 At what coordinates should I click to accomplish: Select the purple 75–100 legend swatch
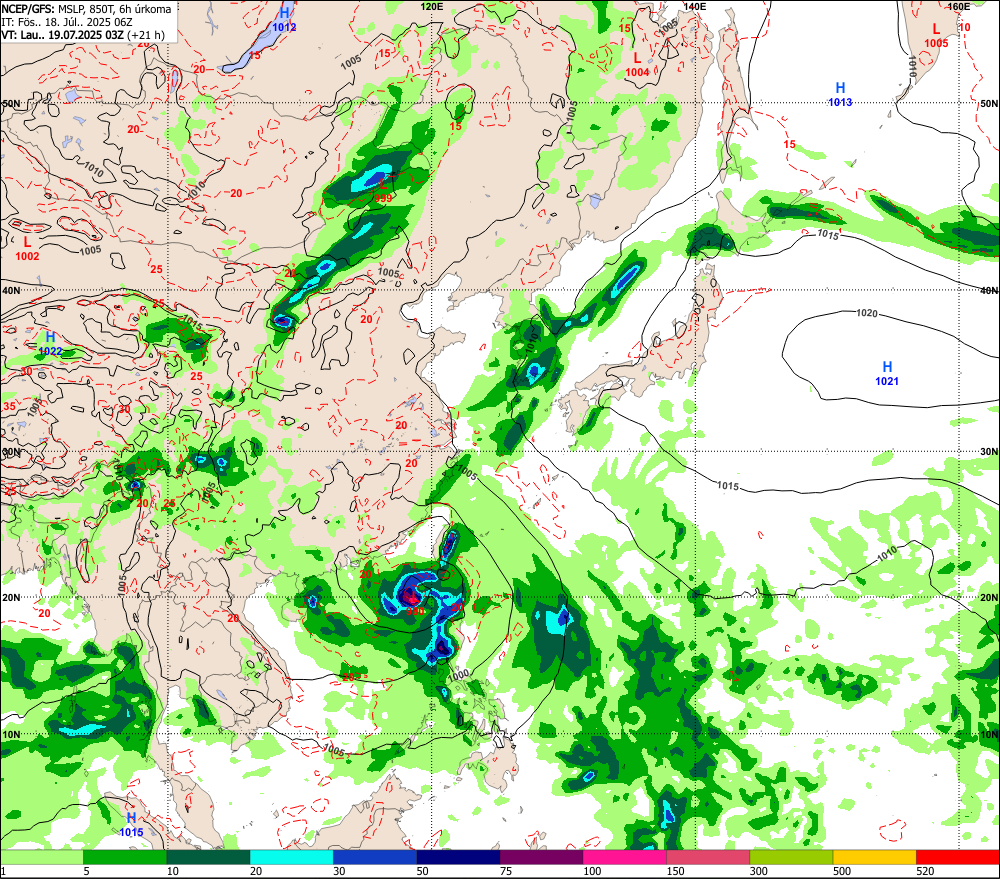click(x=541, y=857)
